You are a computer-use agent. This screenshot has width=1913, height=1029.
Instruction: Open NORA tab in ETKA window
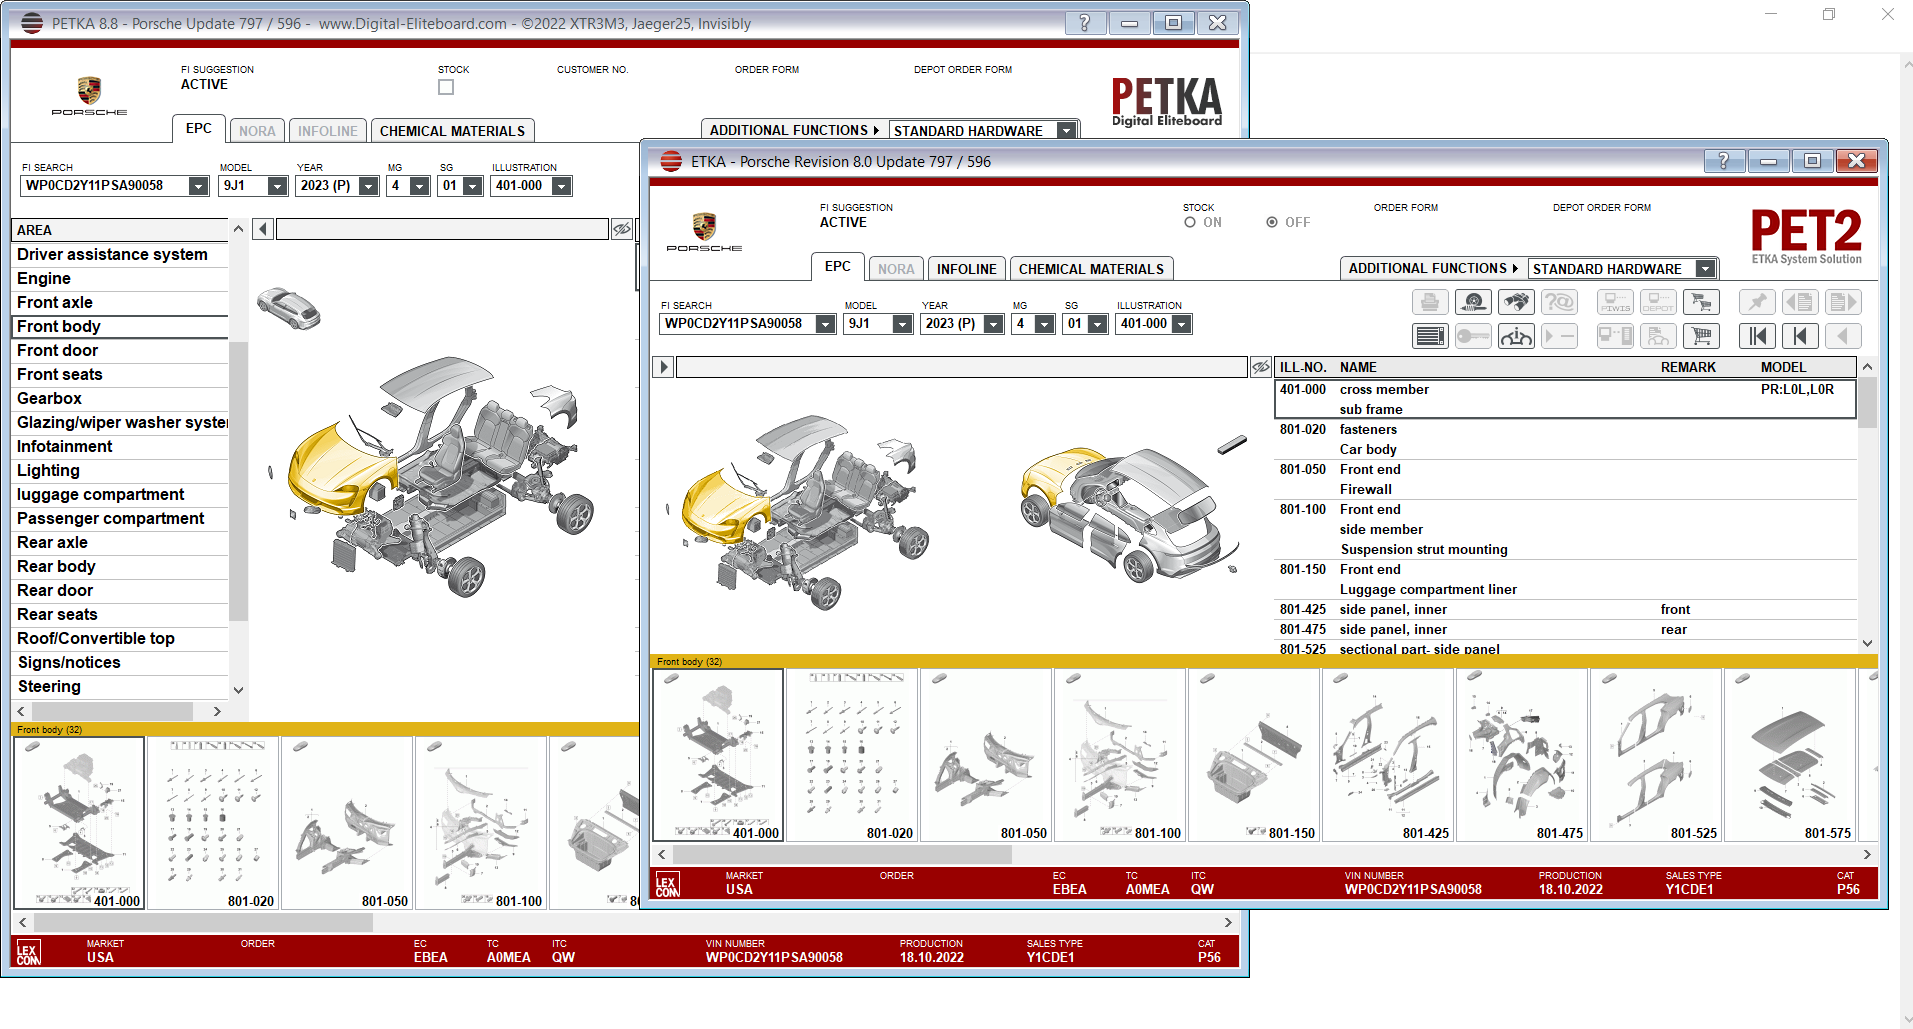[896, 269]
